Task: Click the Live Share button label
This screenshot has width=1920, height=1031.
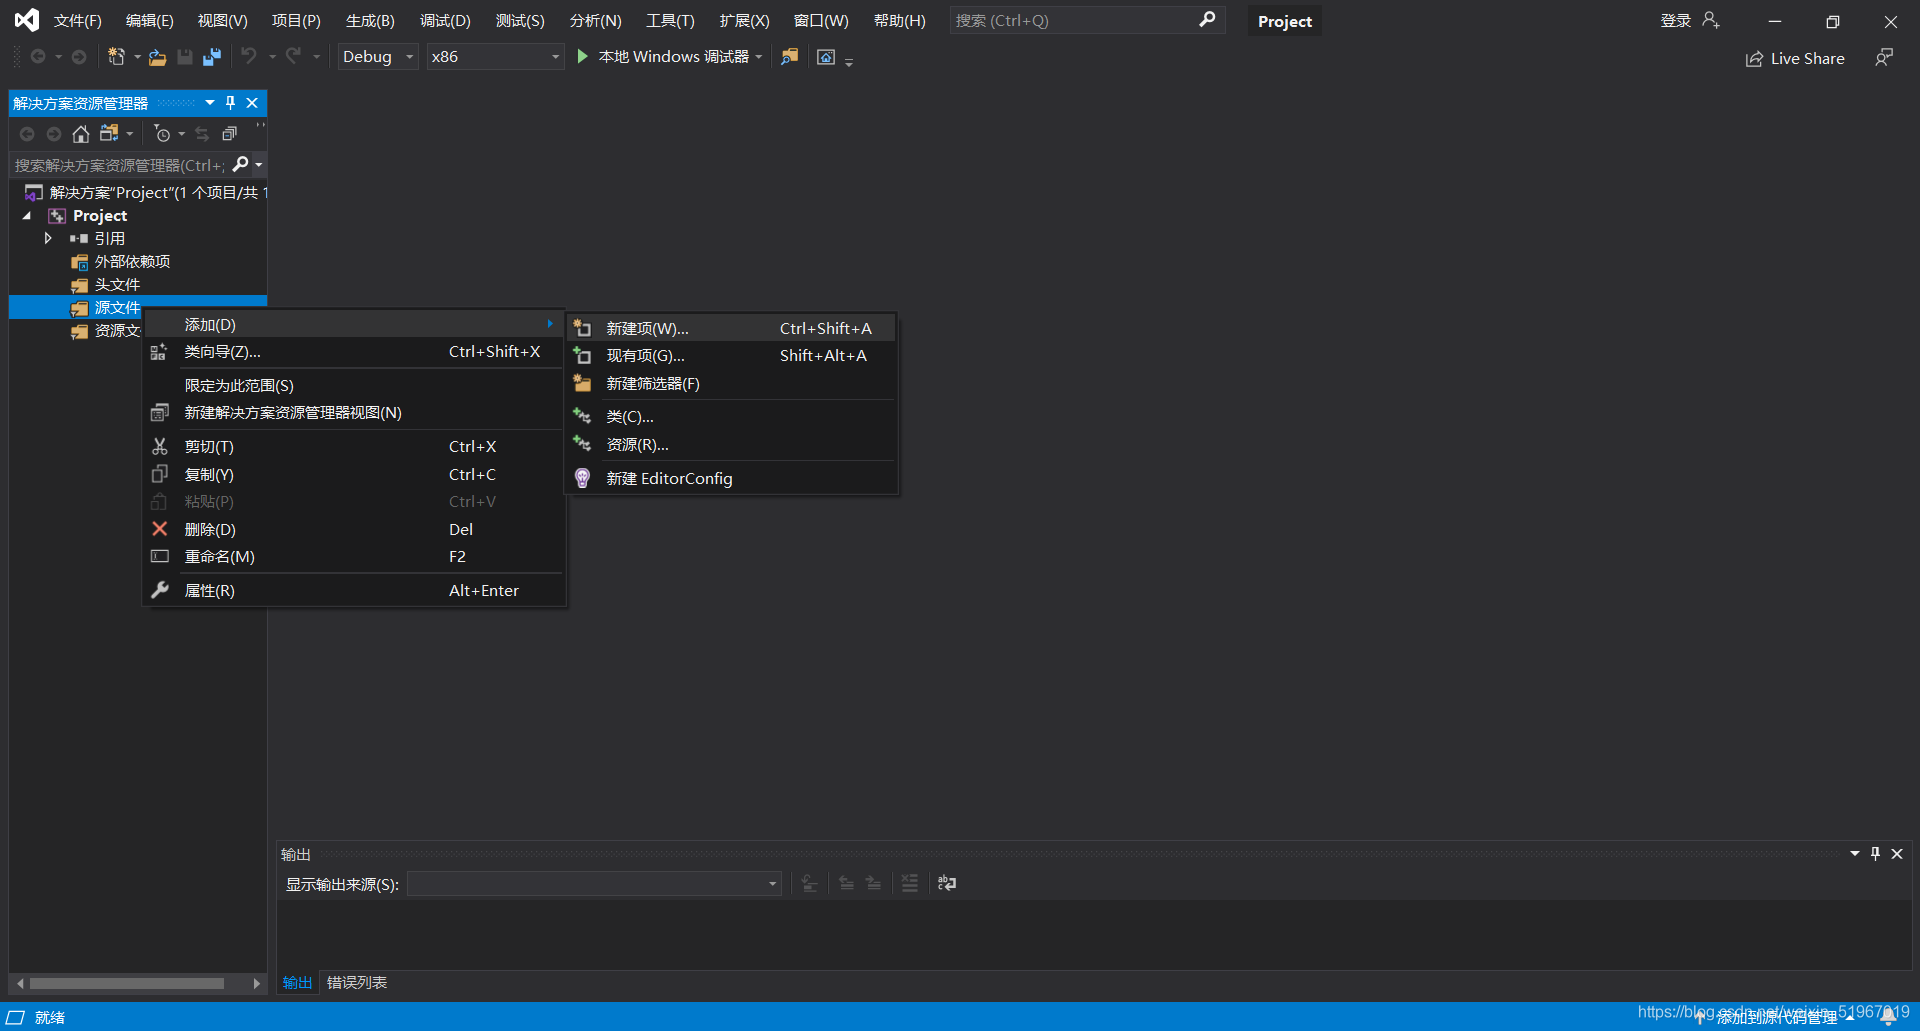Action: [1807, 59]
